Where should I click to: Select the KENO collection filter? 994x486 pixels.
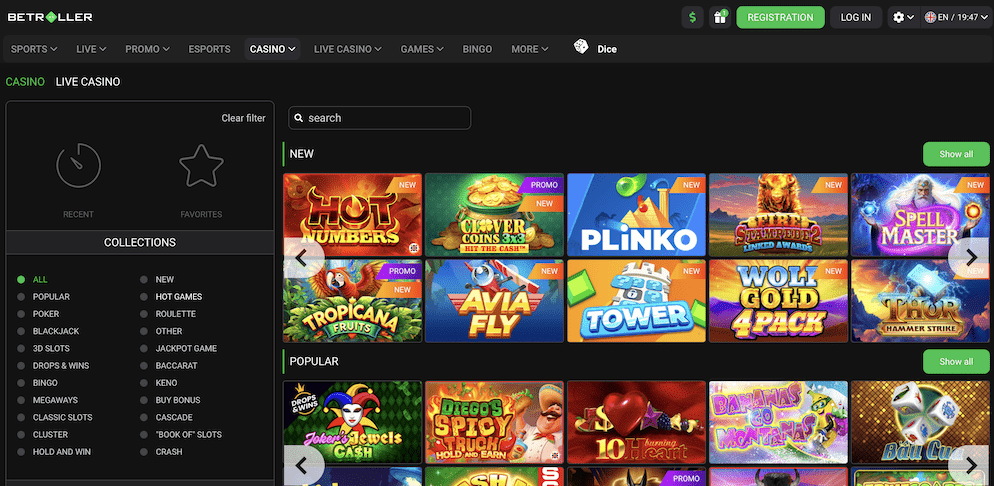click(x=159, y=383)
